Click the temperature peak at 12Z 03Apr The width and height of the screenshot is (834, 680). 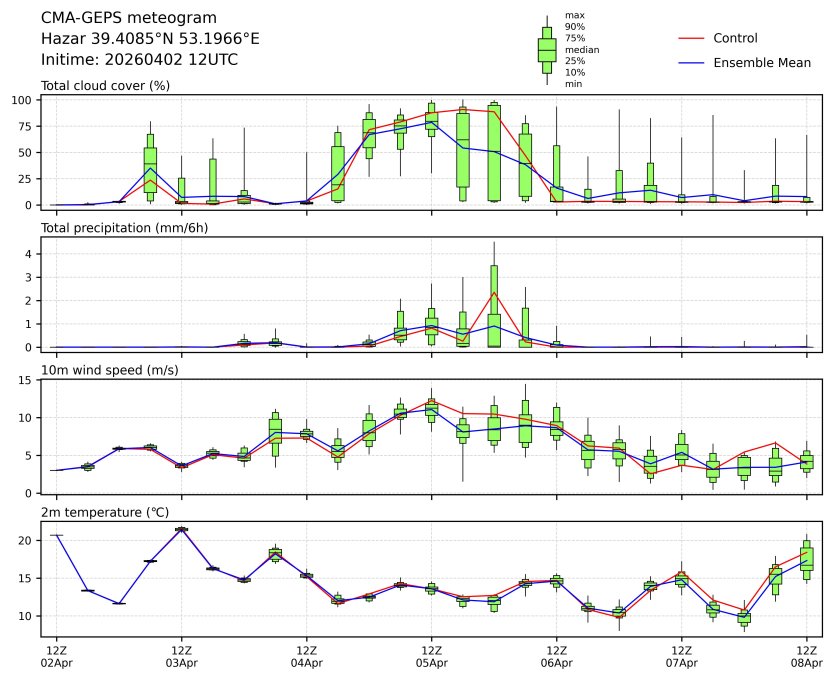coord(181,529)
